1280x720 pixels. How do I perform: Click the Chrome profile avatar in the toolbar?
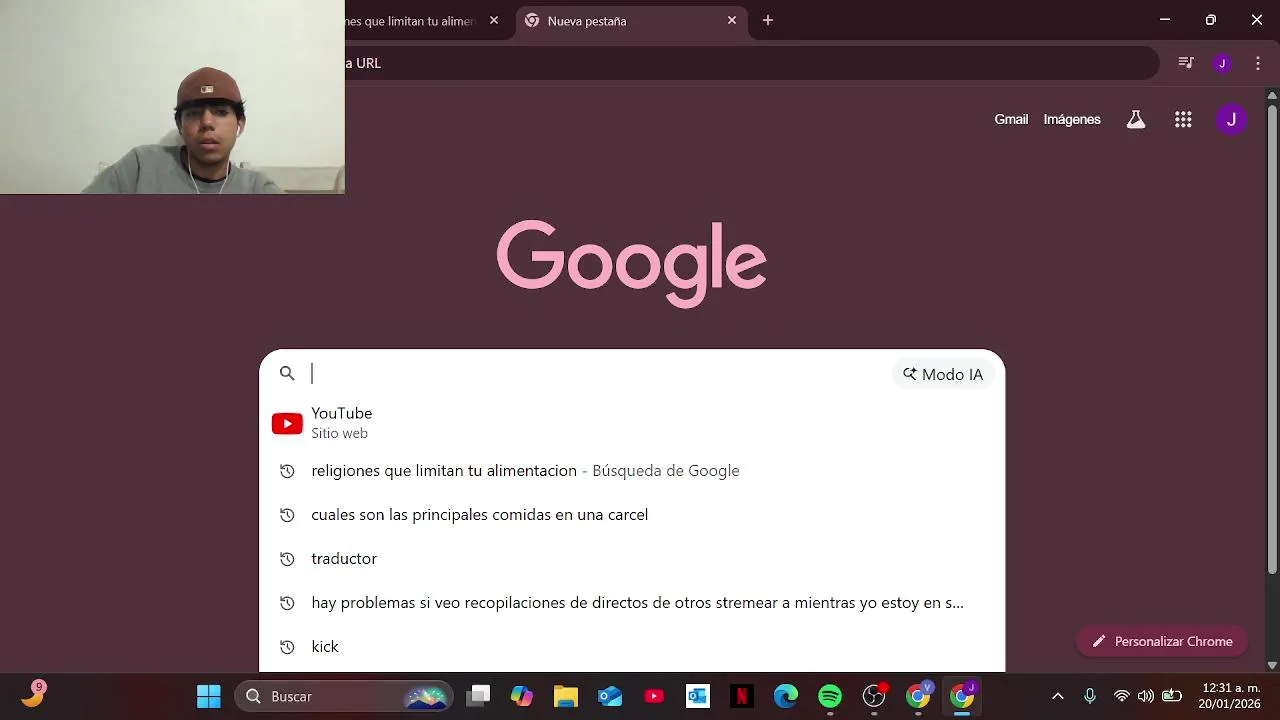[1221, 63]
